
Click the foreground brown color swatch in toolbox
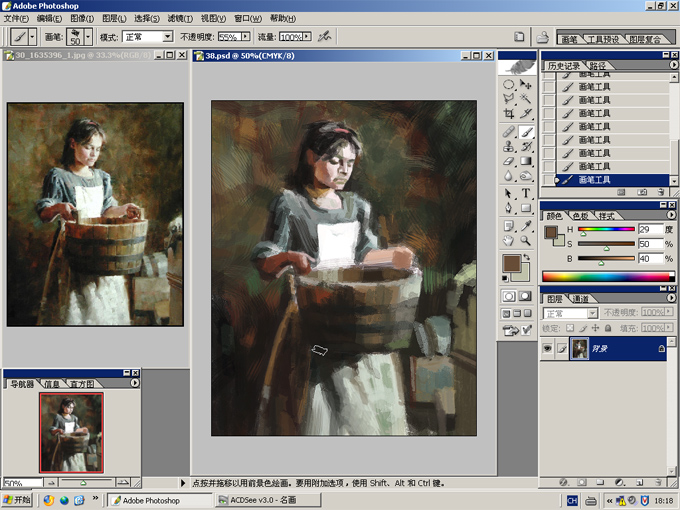coord(511,263)
